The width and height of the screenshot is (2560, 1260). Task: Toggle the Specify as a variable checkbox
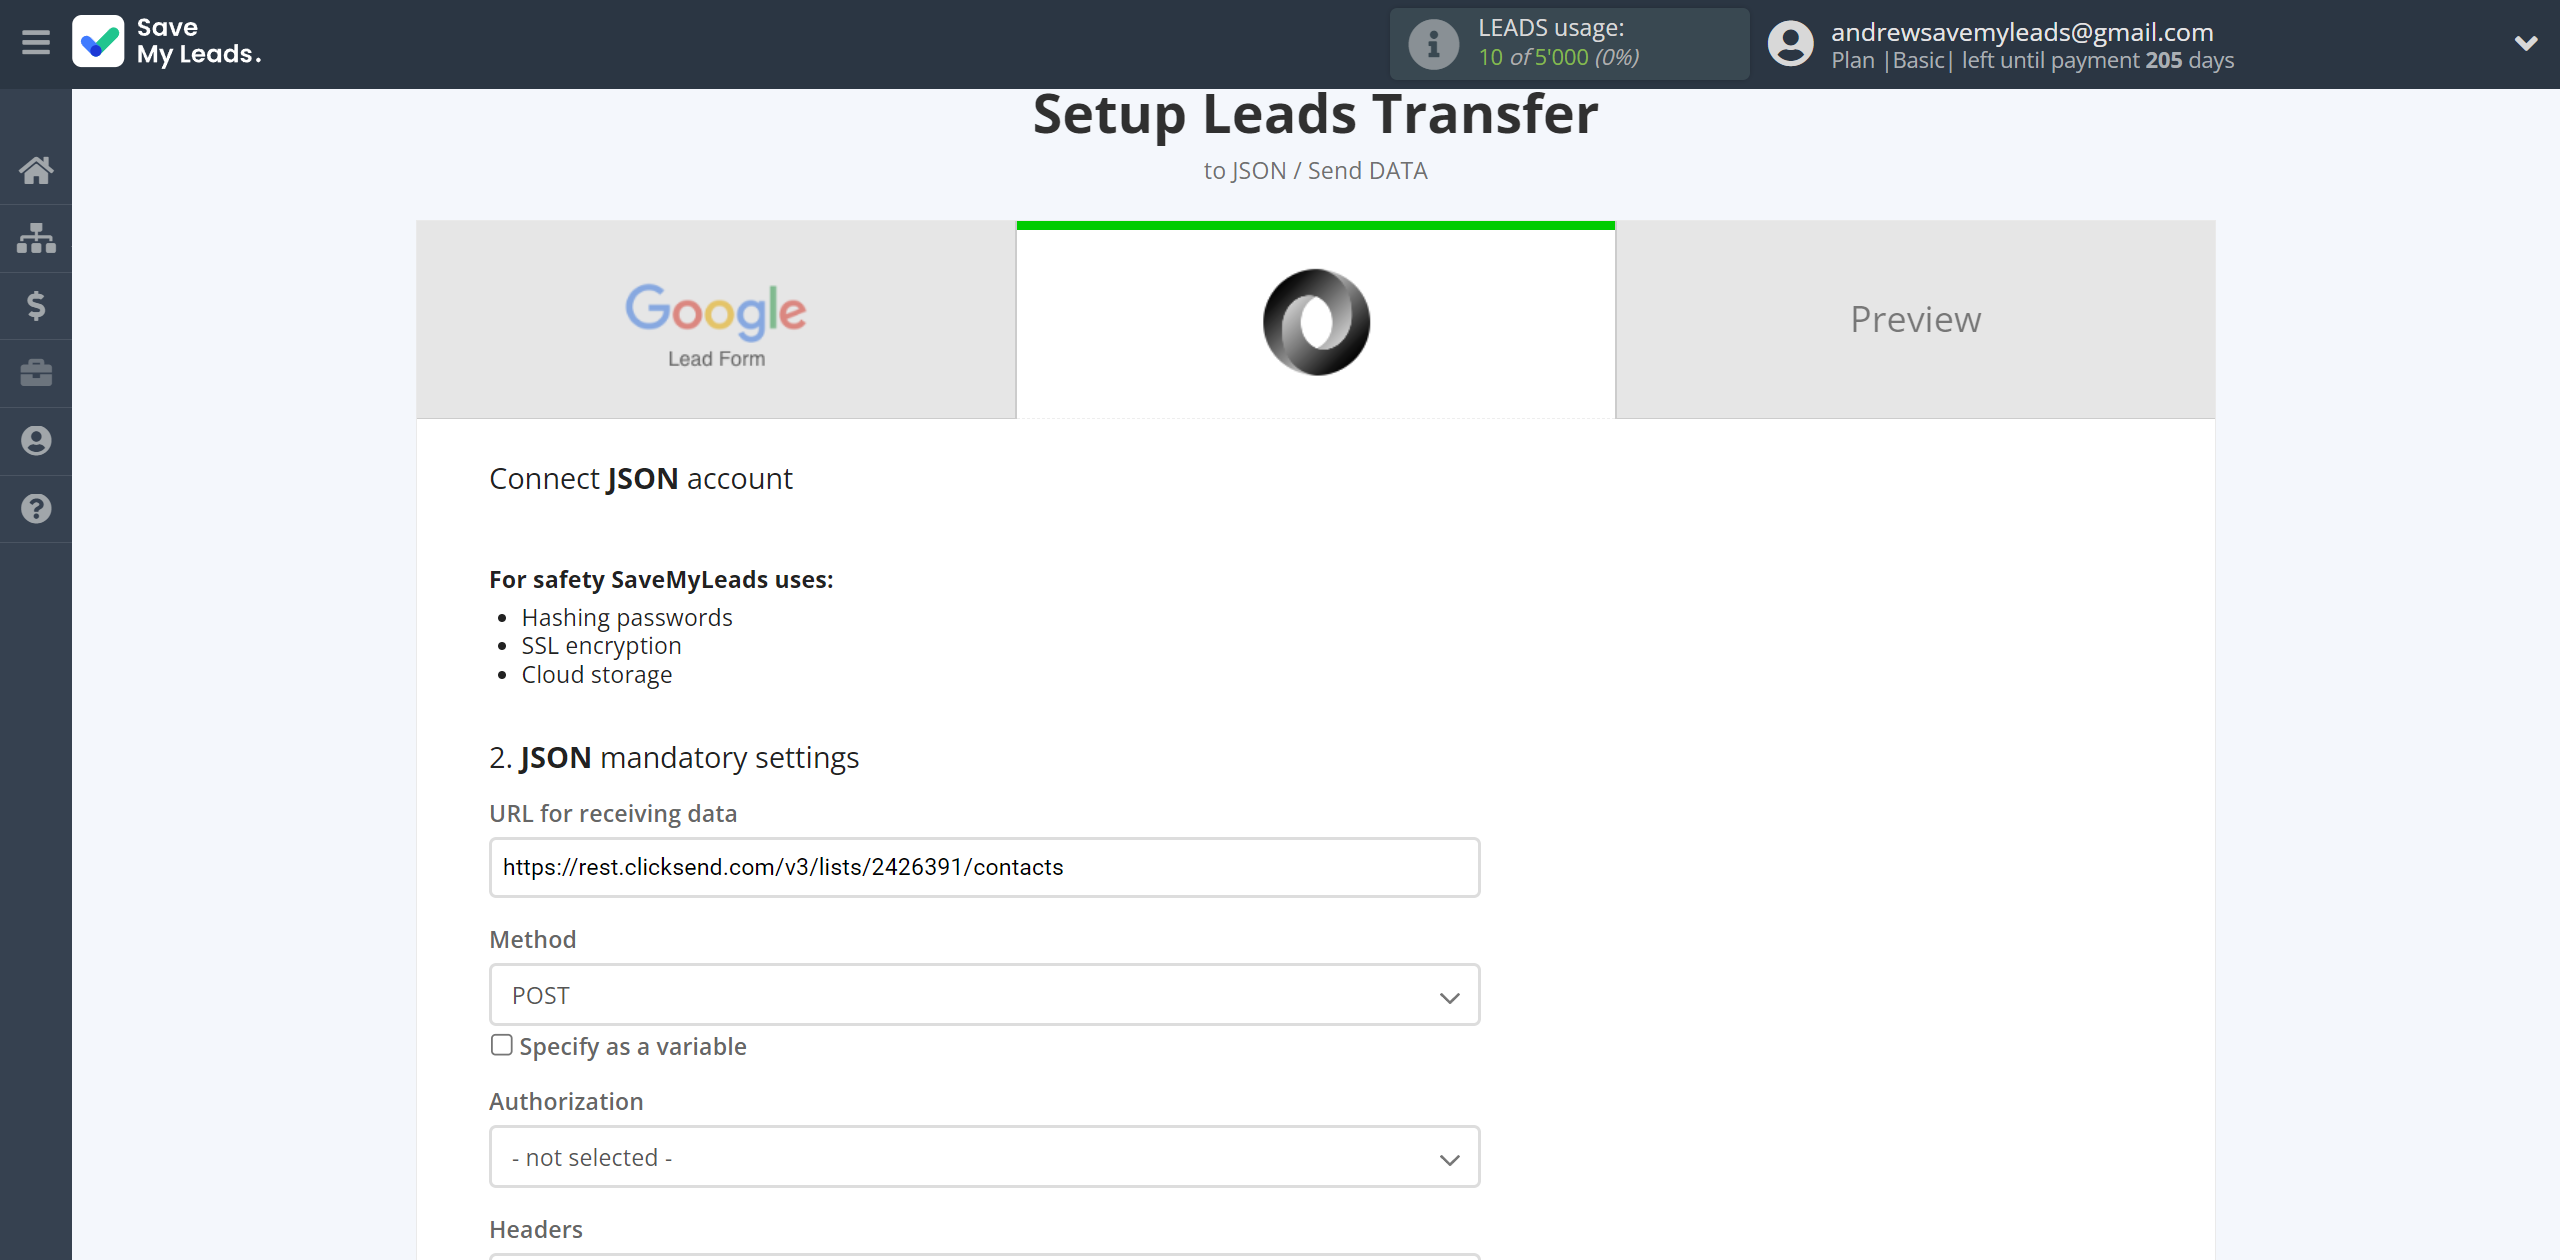(501, 1046)
